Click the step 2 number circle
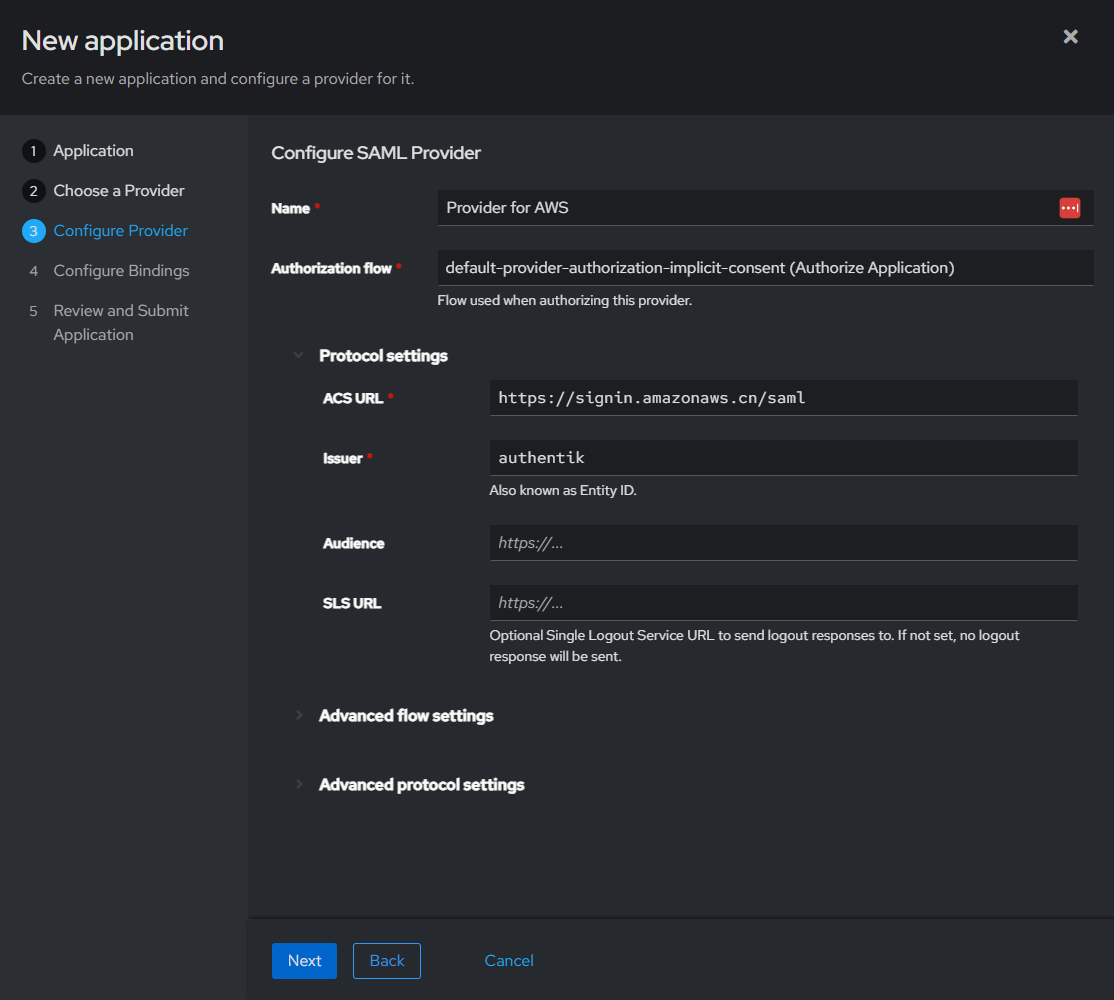Image resolution: width=1114 pixels, height=1000 pixels. point(33,191)
